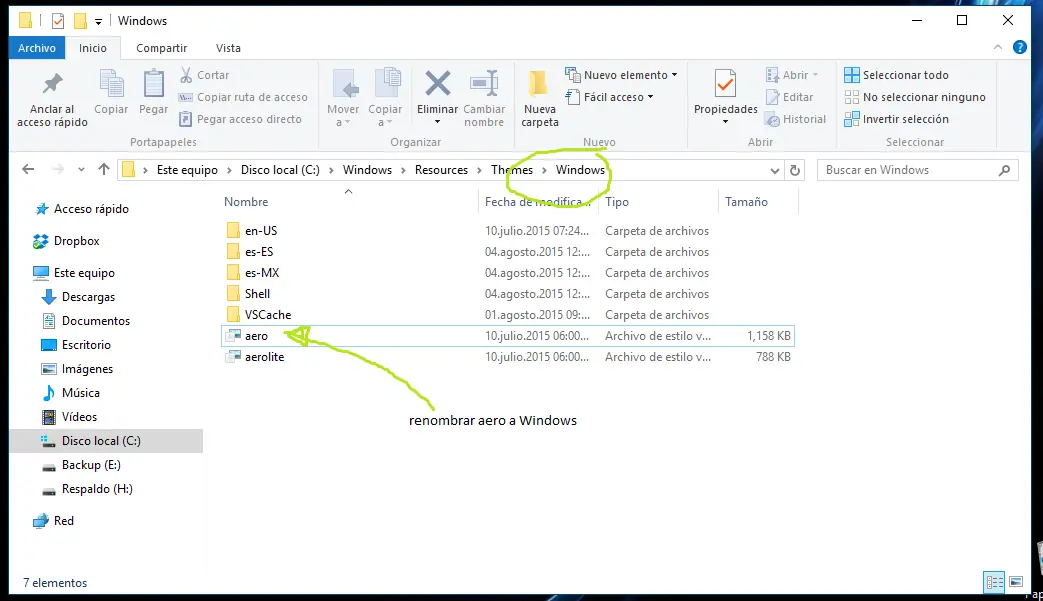Click the Editar ribbon command

point(790,97)
